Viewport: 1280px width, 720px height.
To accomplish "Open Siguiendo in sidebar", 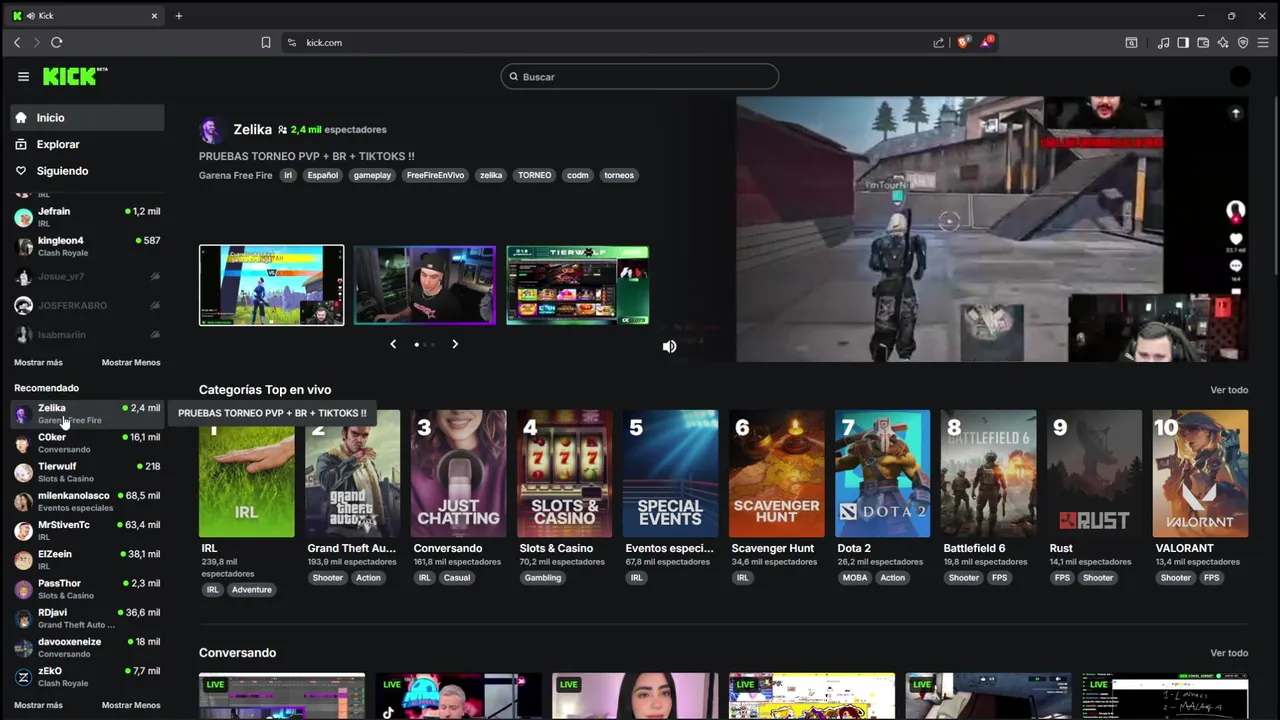I will [x=88, y=171].
